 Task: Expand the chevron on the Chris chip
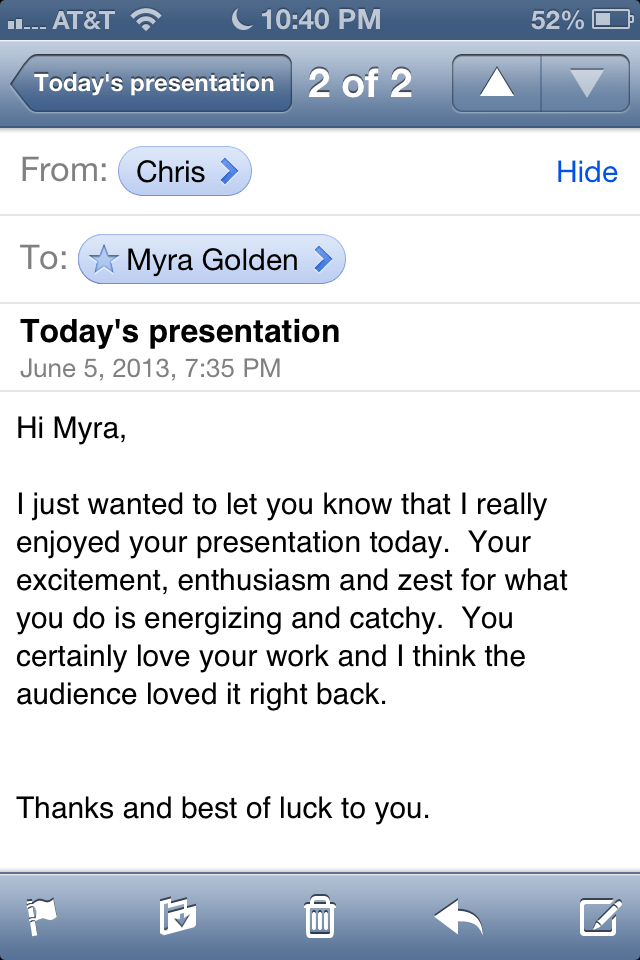(x=229, y=172)
